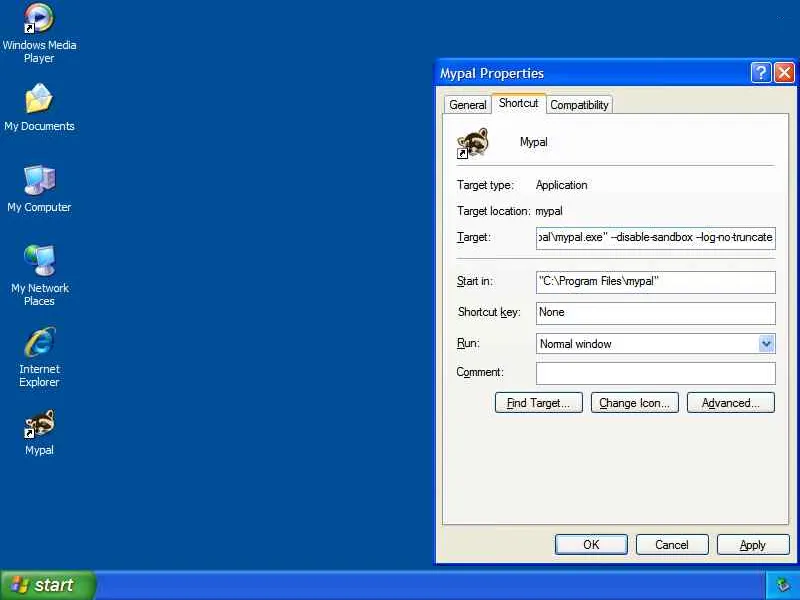Image resolution: width=800 pixels, height=600 pixels.
Task: Apply the shortcut changes
Action: click(753, 544)
